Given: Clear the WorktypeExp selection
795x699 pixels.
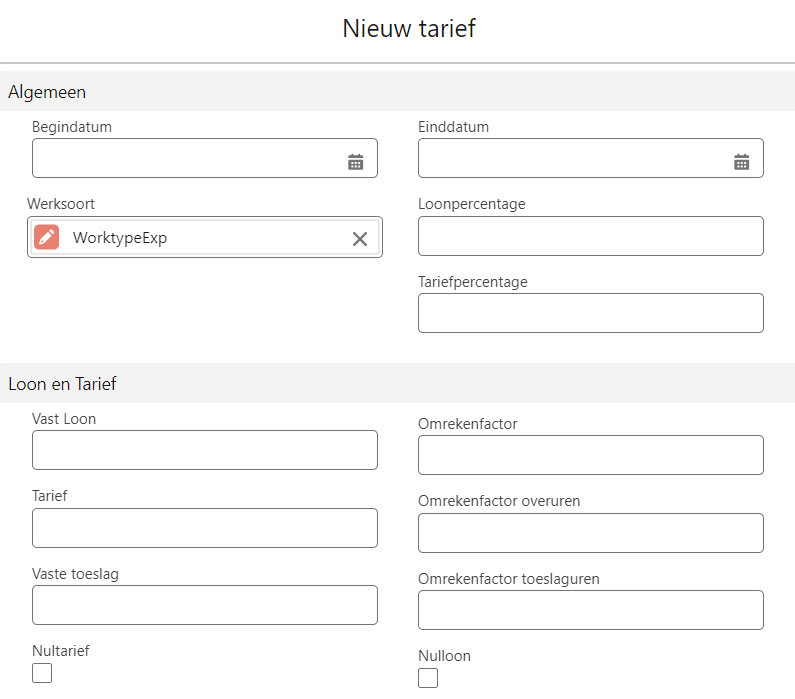Looking at the screenshot, I should click(x=360, y=238).
